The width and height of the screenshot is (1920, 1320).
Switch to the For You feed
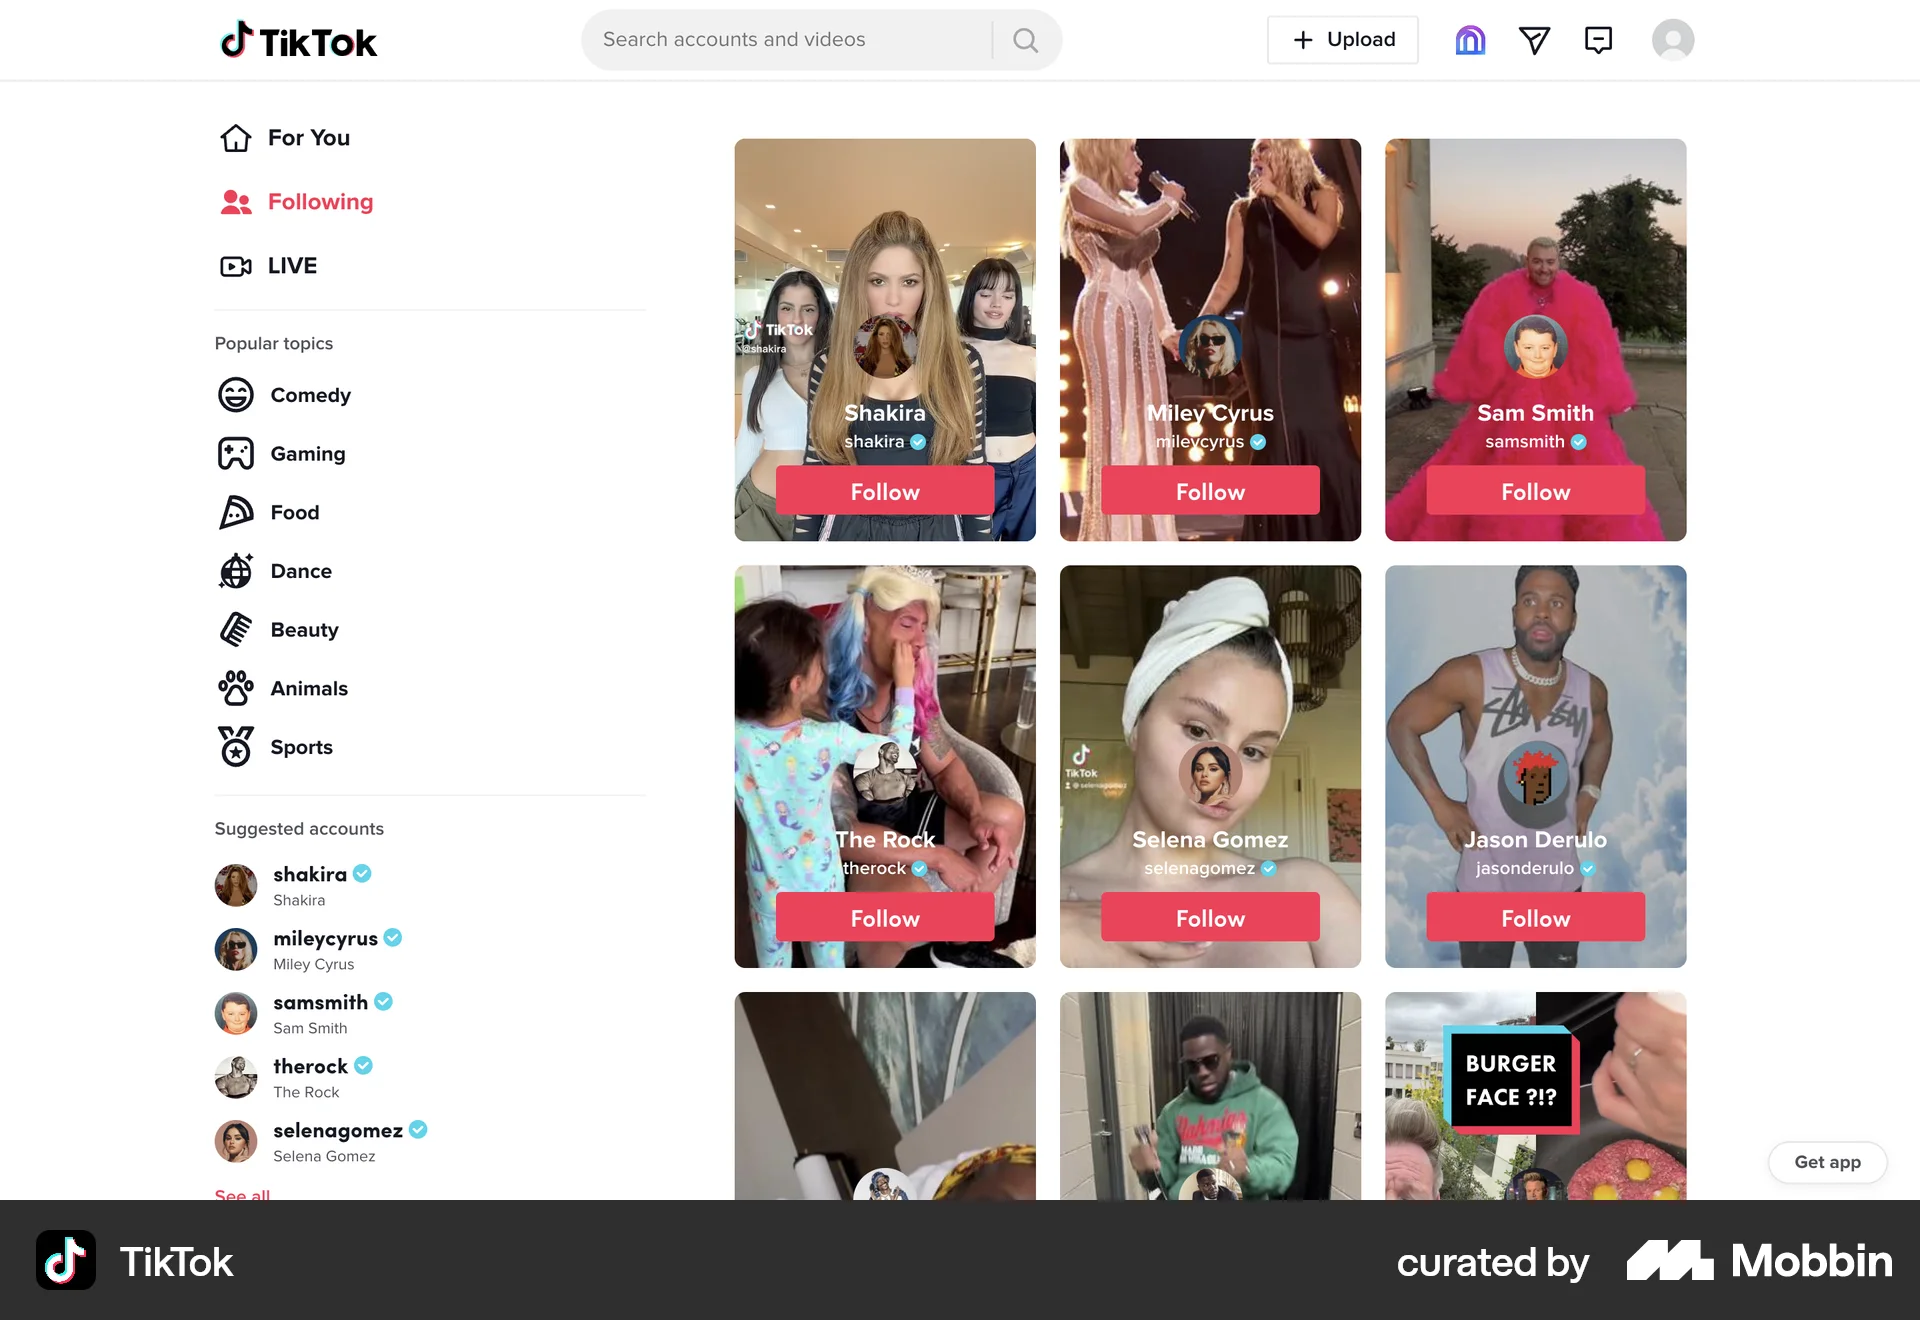coord(308,137)
